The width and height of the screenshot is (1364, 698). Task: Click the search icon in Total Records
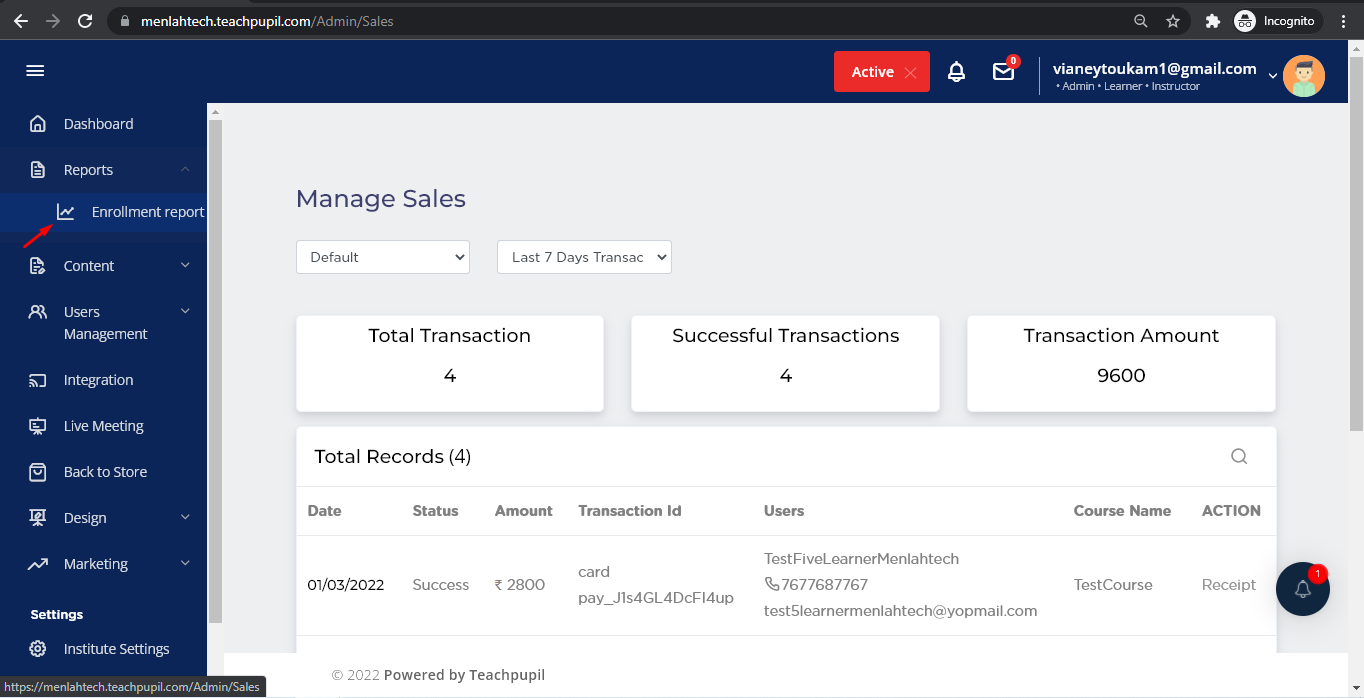pyautogui.click(x=1238, y=457)
